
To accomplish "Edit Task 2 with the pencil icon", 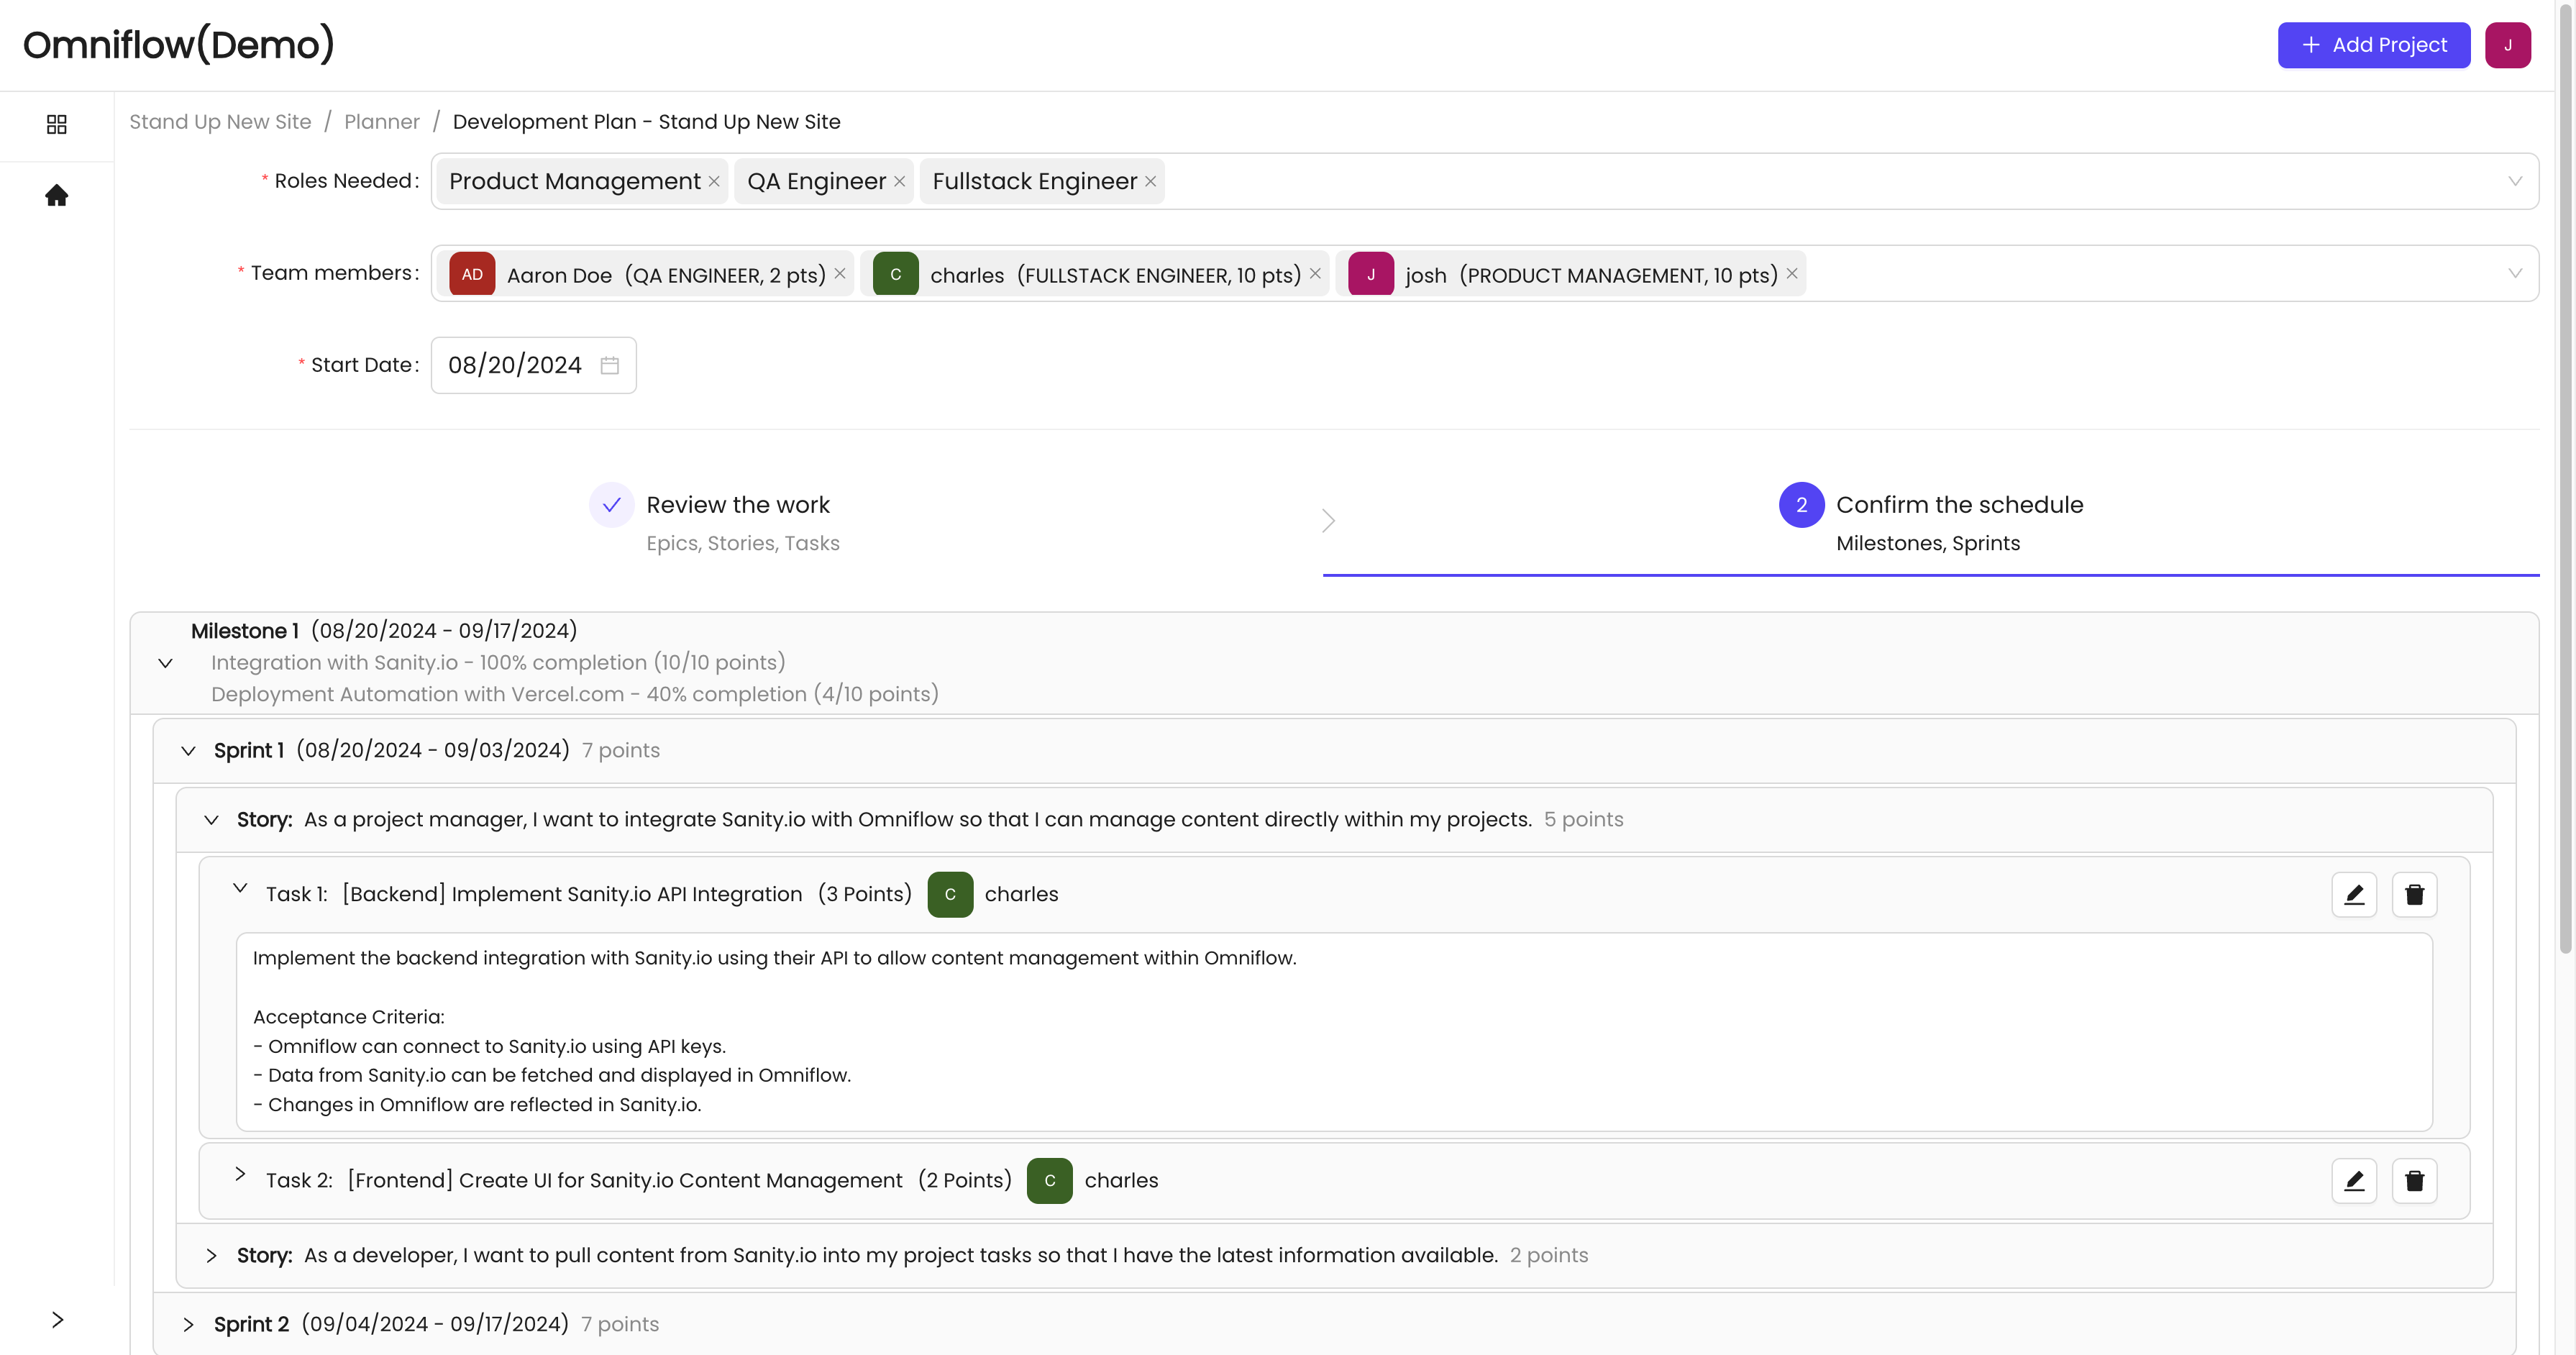I will point(2354,1180).
